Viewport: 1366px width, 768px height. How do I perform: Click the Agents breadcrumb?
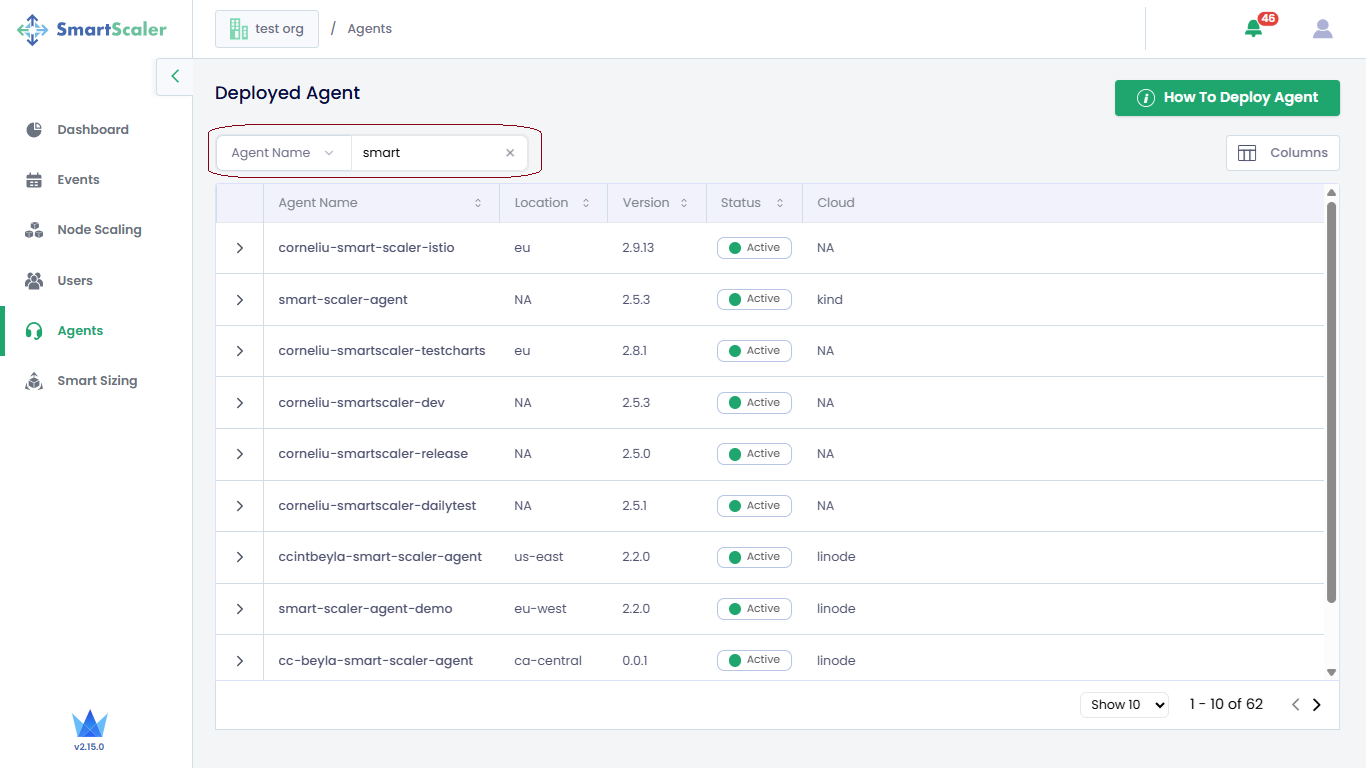(x=370, y=29)
